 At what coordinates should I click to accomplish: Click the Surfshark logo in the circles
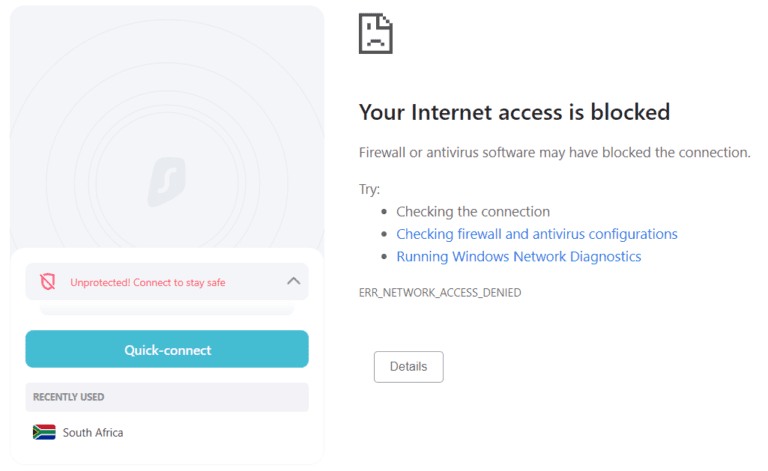(x=167, y=183)
